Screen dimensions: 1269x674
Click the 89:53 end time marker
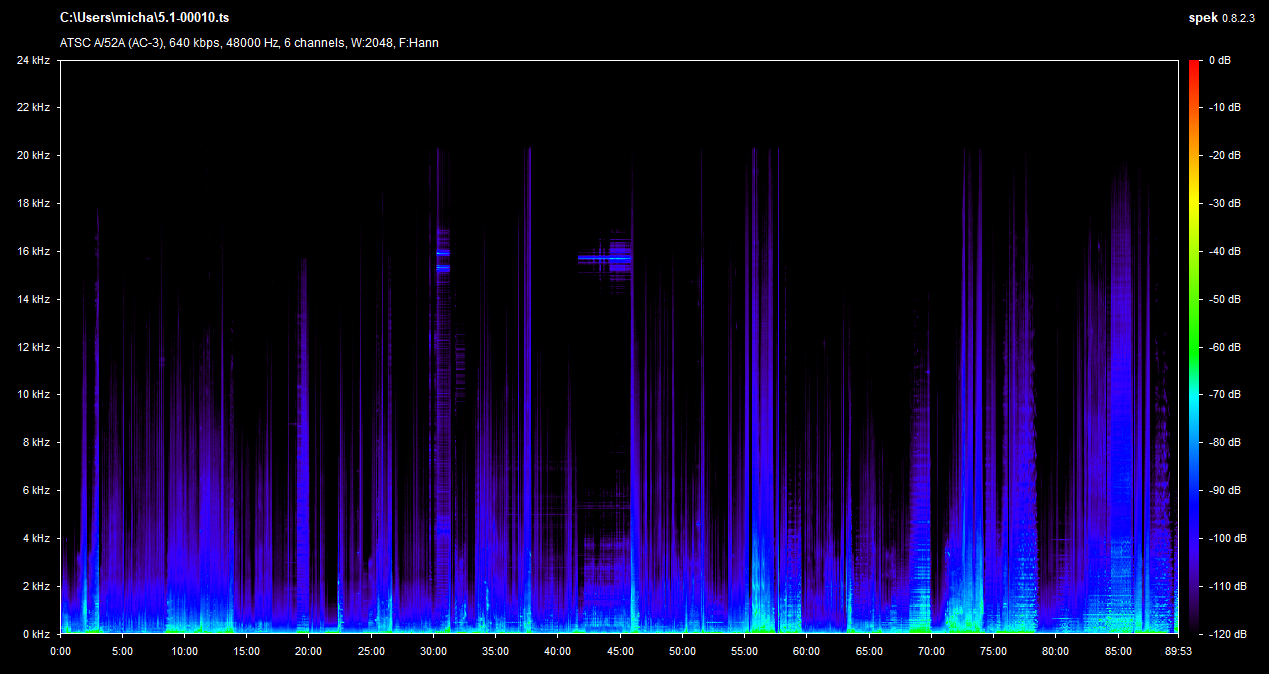point(1176,651)
